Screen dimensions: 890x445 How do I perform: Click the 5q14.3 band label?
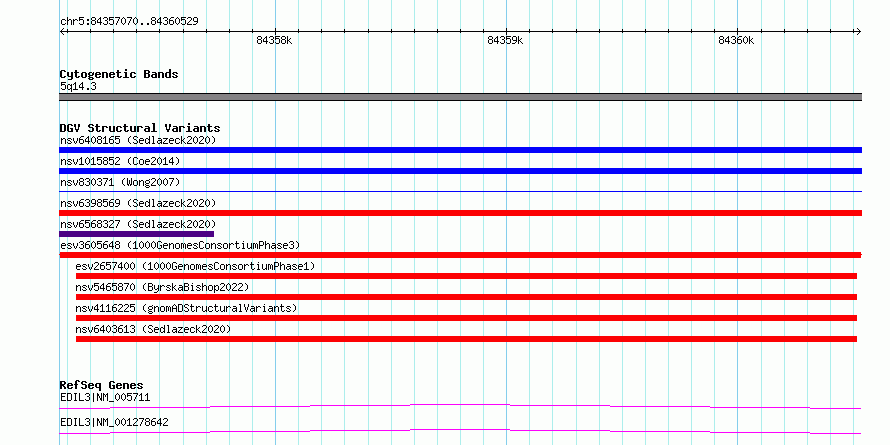(78, 87)
